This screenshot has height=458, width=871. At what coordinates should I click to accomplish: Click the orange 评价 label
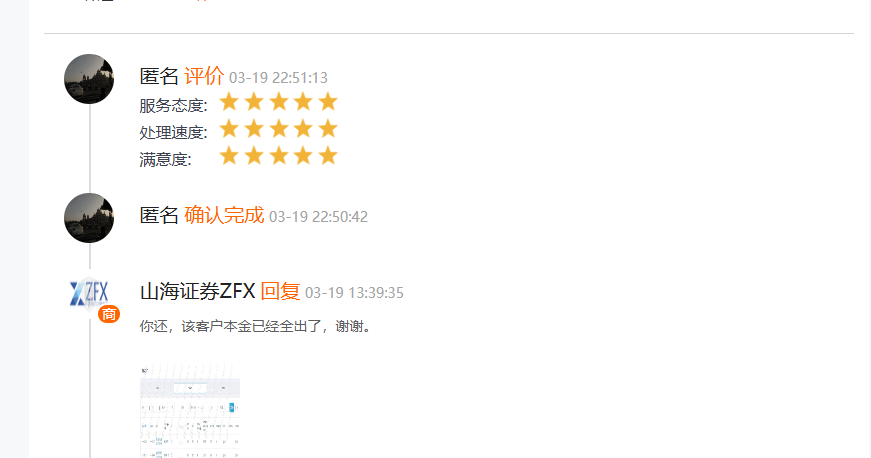204,77
